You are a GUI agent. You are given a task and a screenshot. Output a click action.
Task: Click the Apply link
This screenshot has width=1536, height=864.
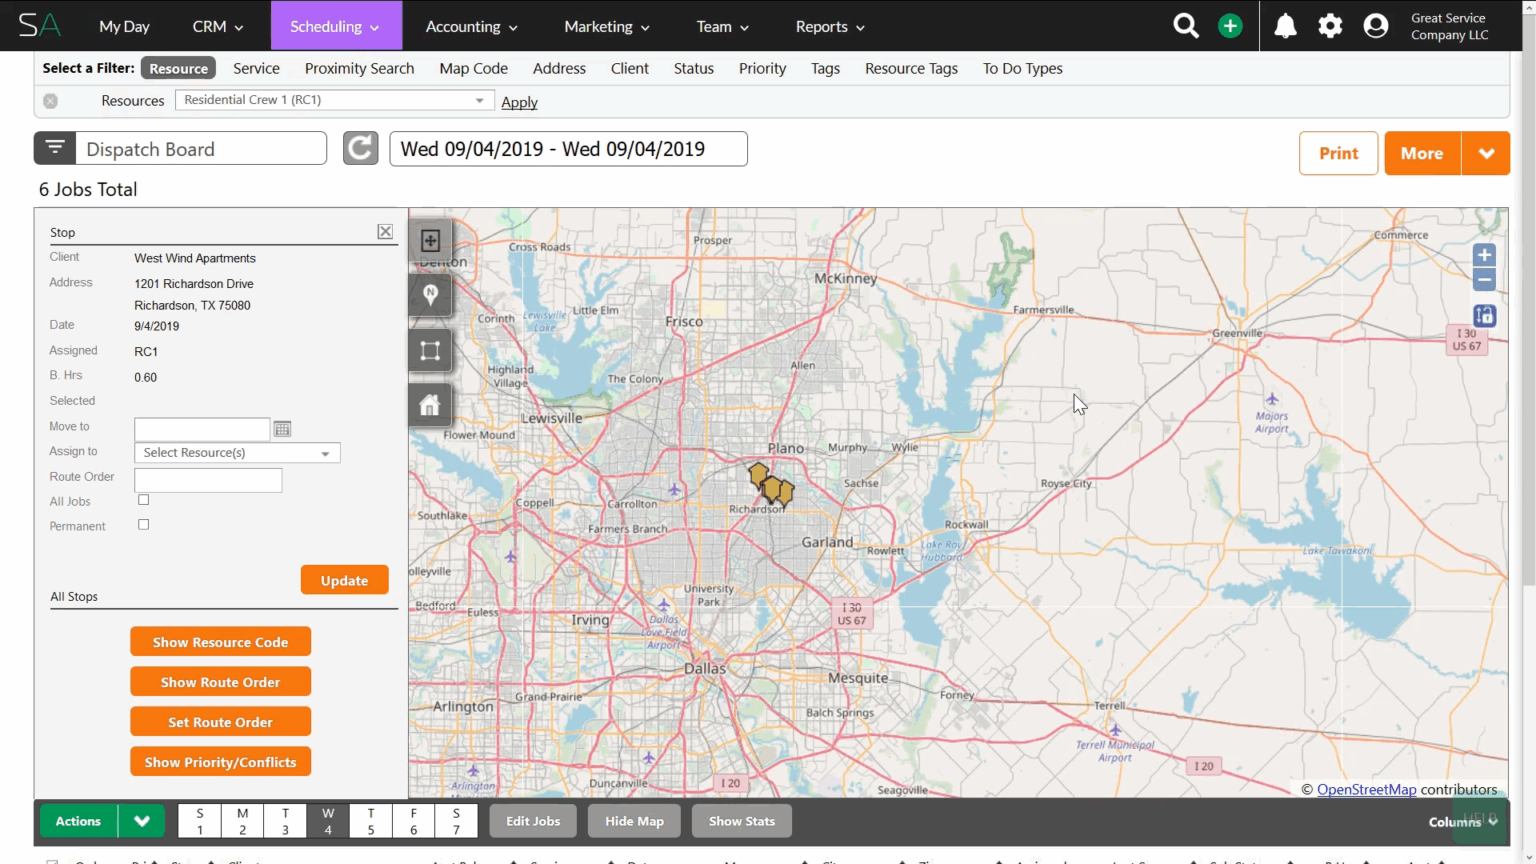519,102
